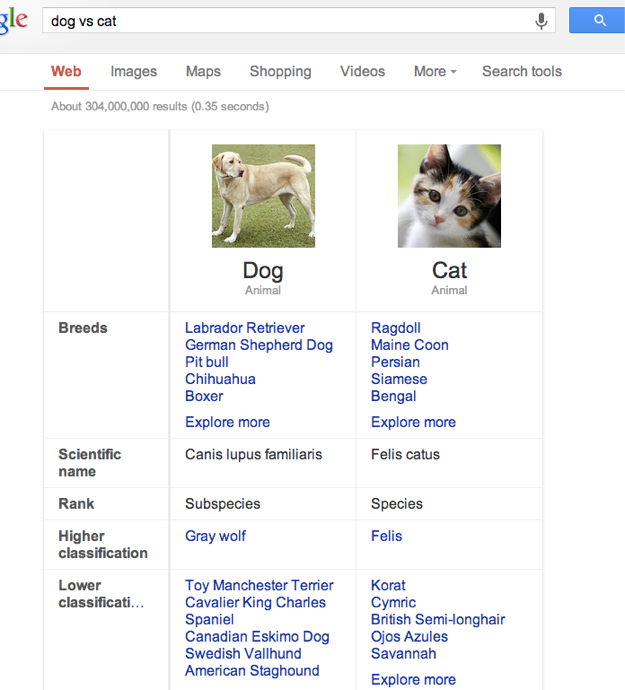Select the 'Canis lupus familiaris' text
Viewport: 625px width, 690px height.
pyautogui.click(x=254, y=454)
